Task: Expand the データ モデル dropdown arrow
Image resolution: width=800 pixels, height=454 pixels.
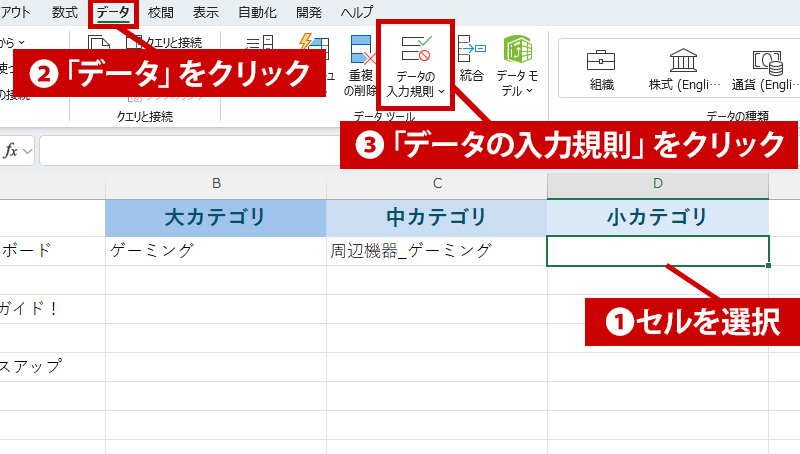Action: tap(530, 91)
